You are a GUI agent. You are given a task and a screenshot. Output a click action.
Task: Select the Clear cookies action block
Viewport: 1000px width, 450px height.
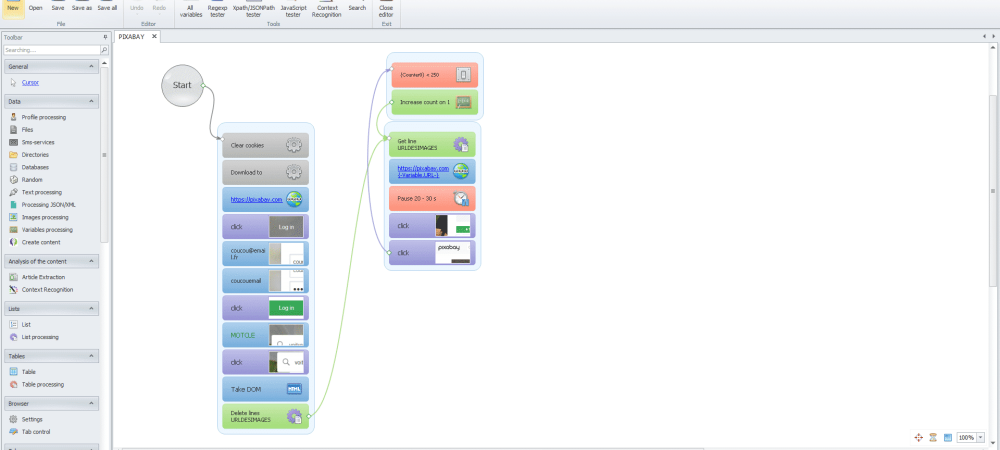pos(265,145)
